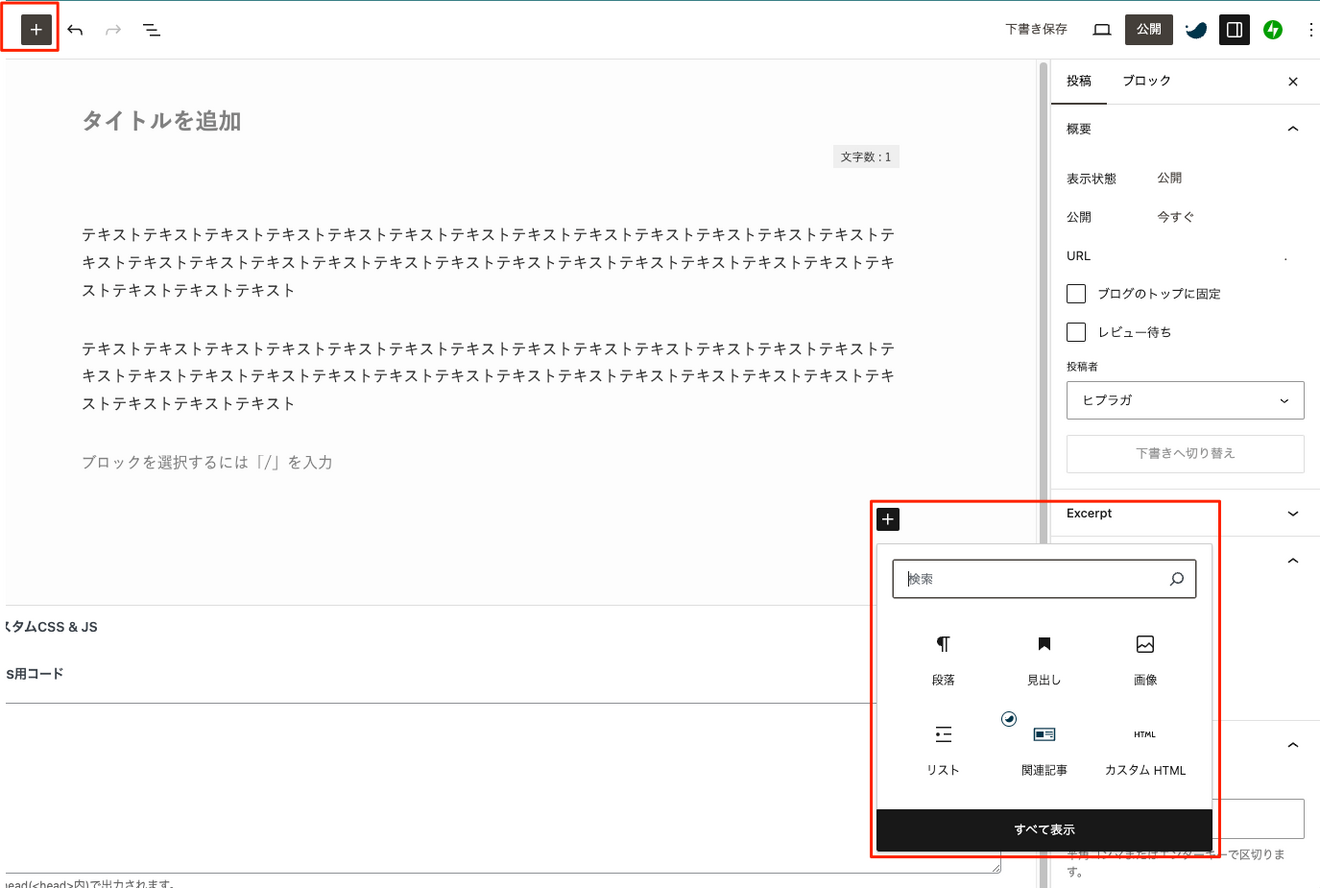The width and height of the screenshot is (1320, 888).
Task: Click the タイトルを追加 title field
Action: coord(161,121)
